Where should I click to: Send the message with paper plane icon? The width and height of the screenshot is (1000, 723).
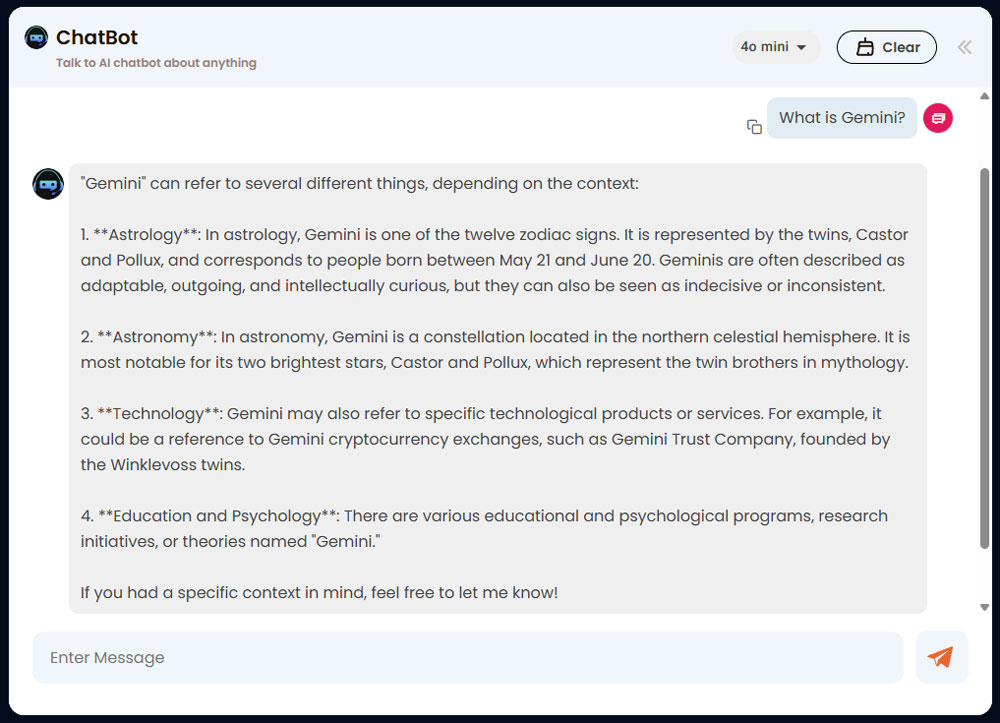click(x=940, y=657)
